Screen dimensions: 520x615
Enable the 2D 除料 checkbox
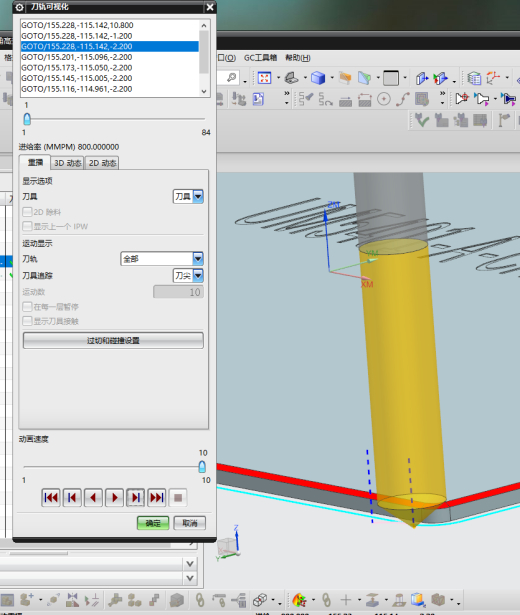27,212
